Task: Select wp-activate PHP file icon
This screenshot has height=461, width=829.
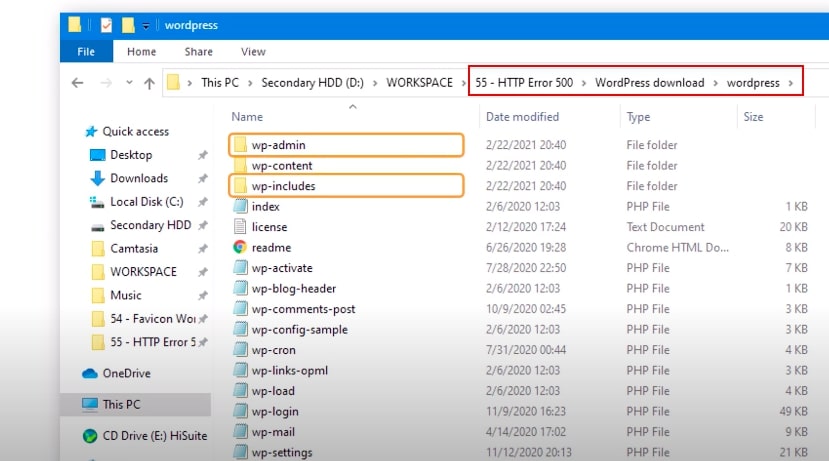Action: tap(240, 268)
